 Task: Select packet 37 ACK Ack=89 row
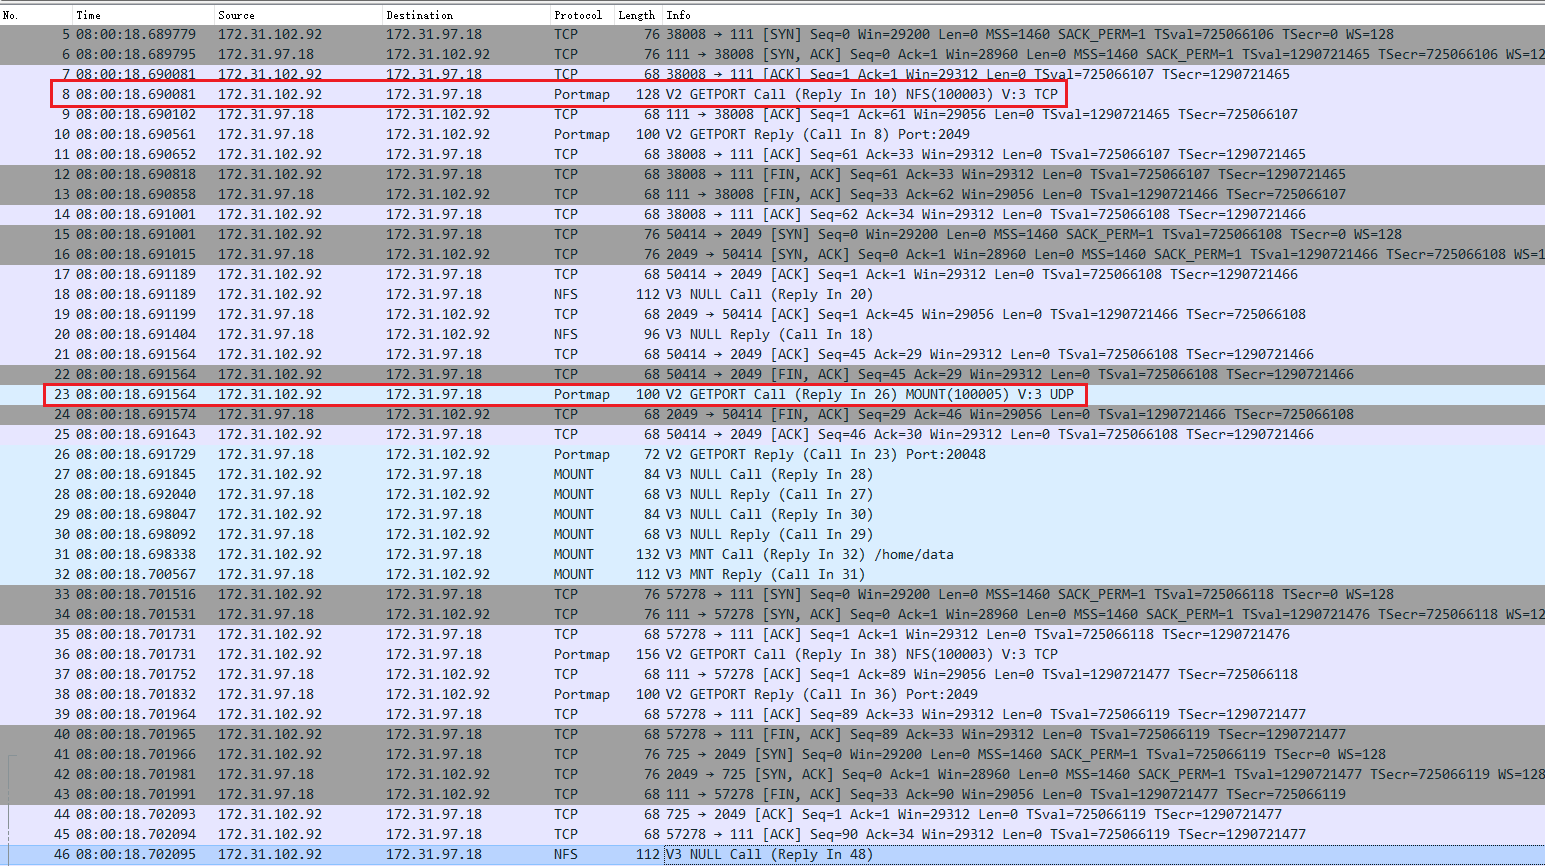[x=772, y=674]
